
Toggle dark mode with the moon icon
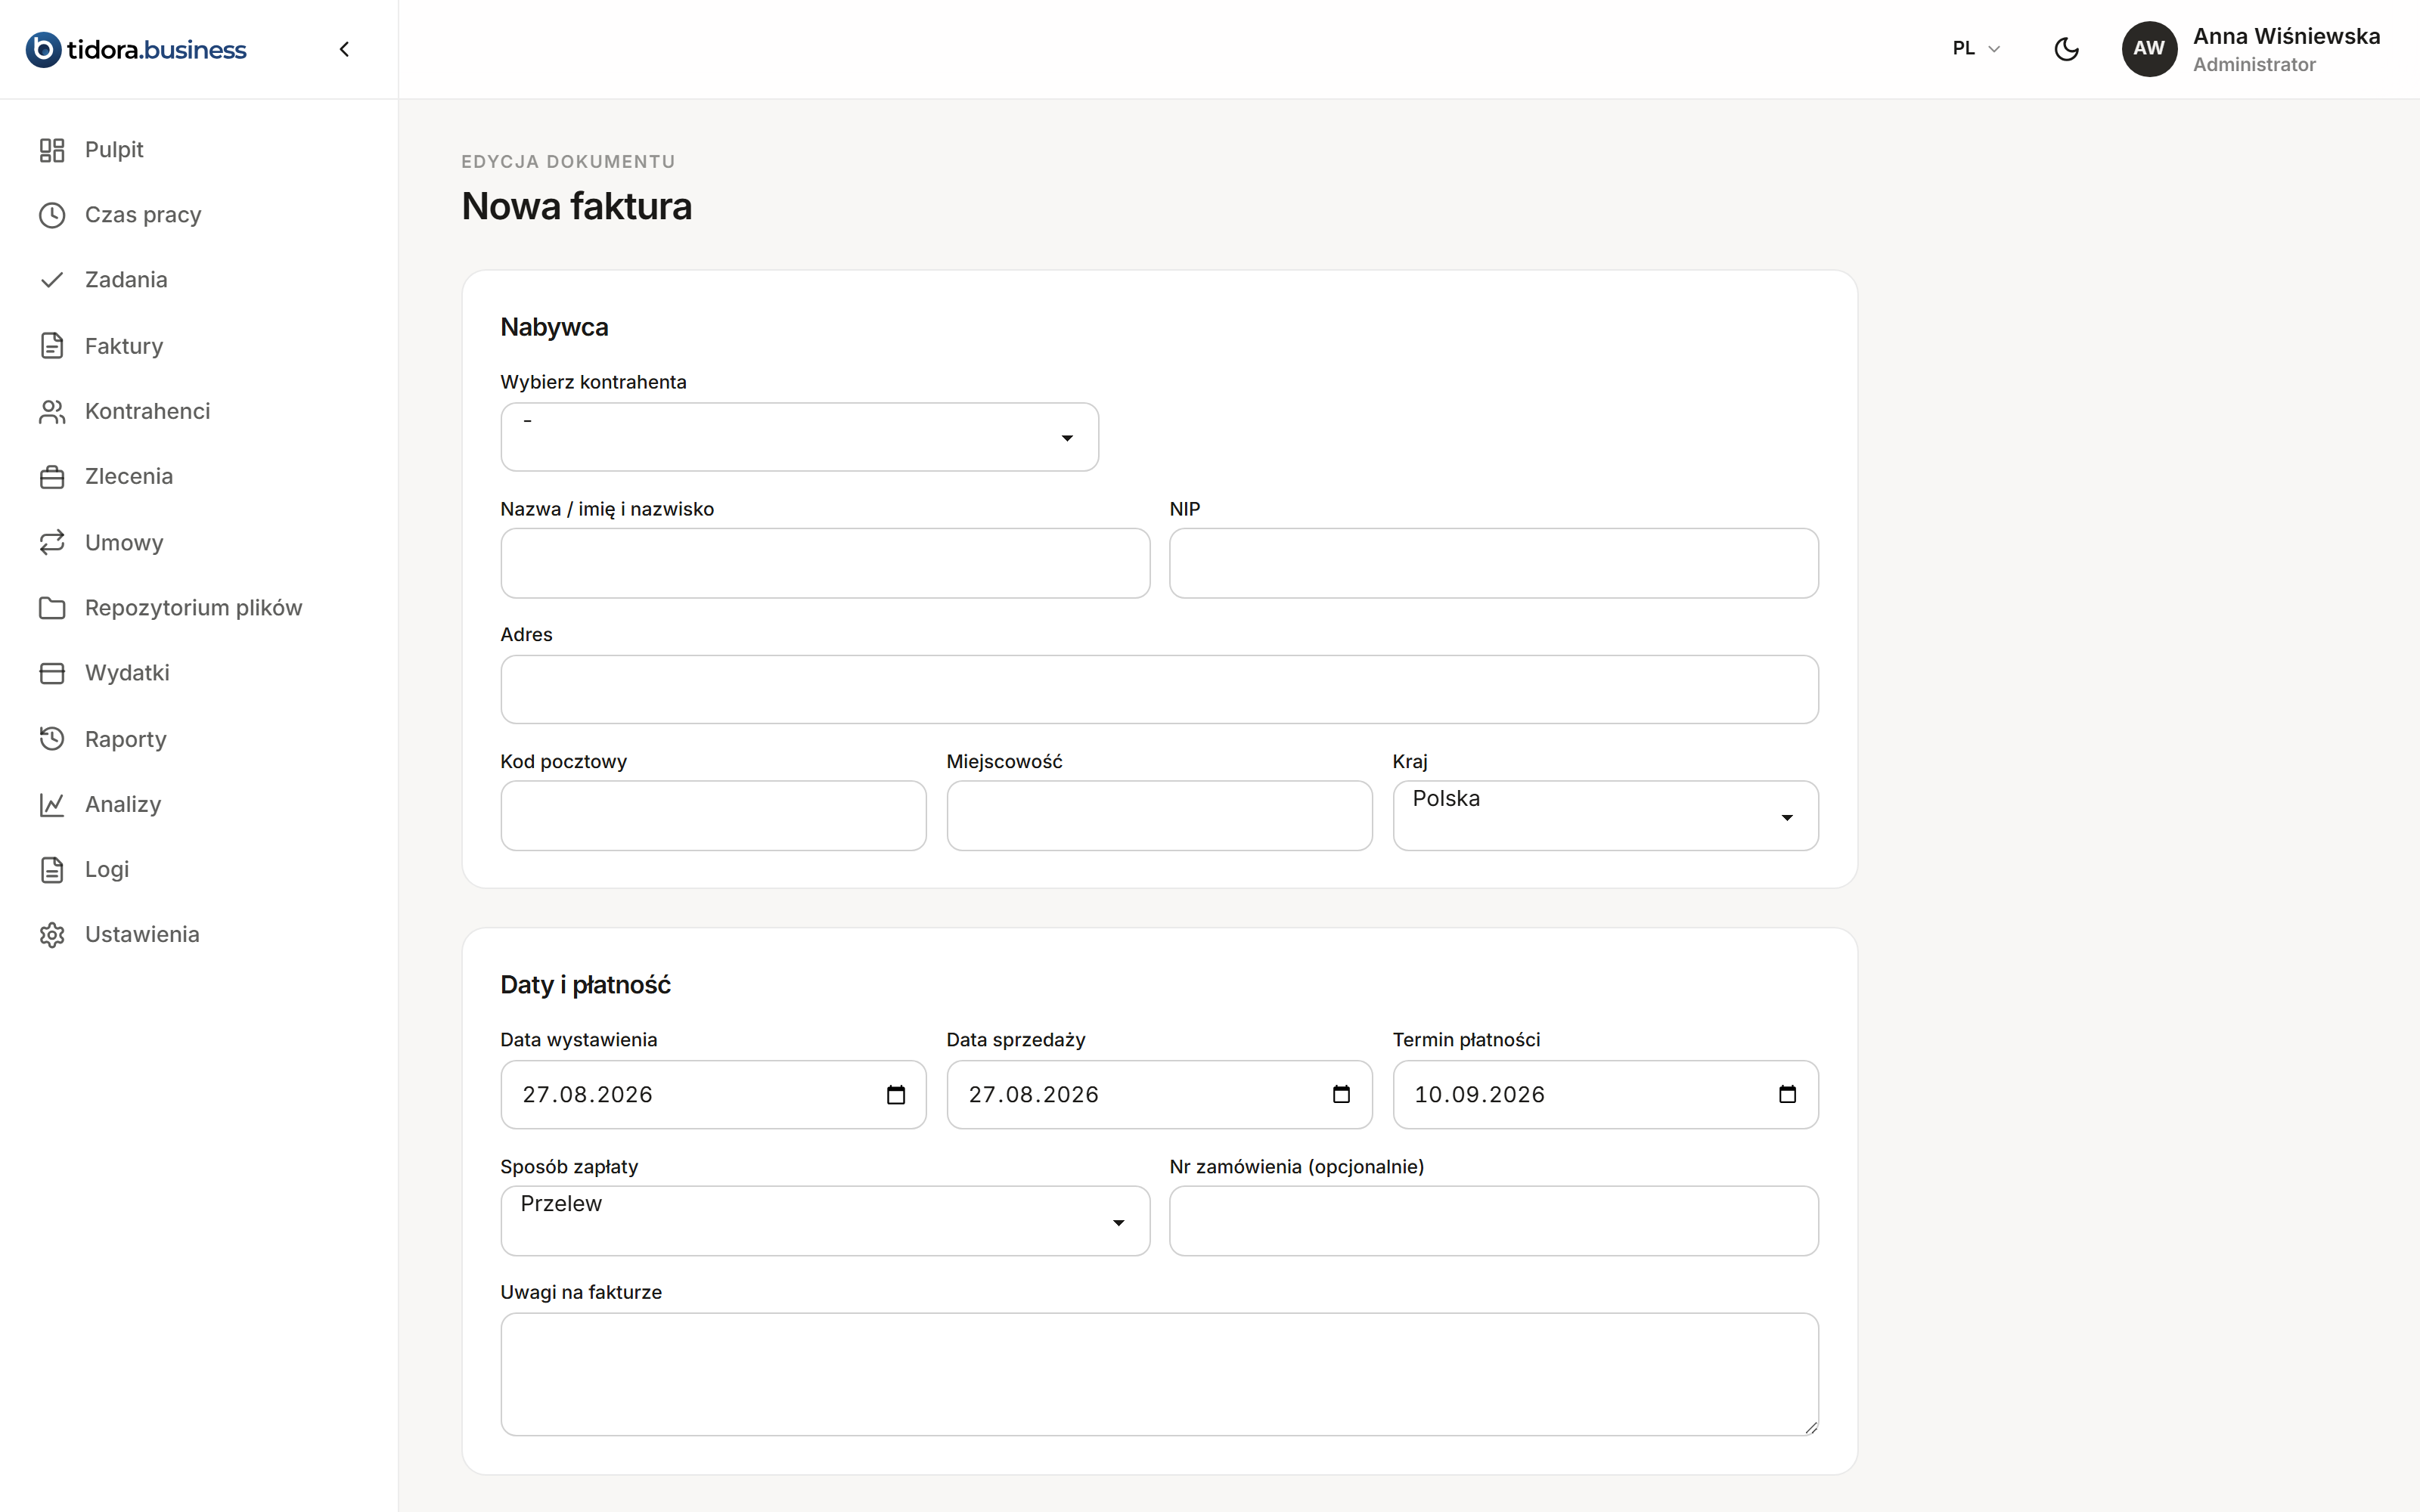point(2066,49)
